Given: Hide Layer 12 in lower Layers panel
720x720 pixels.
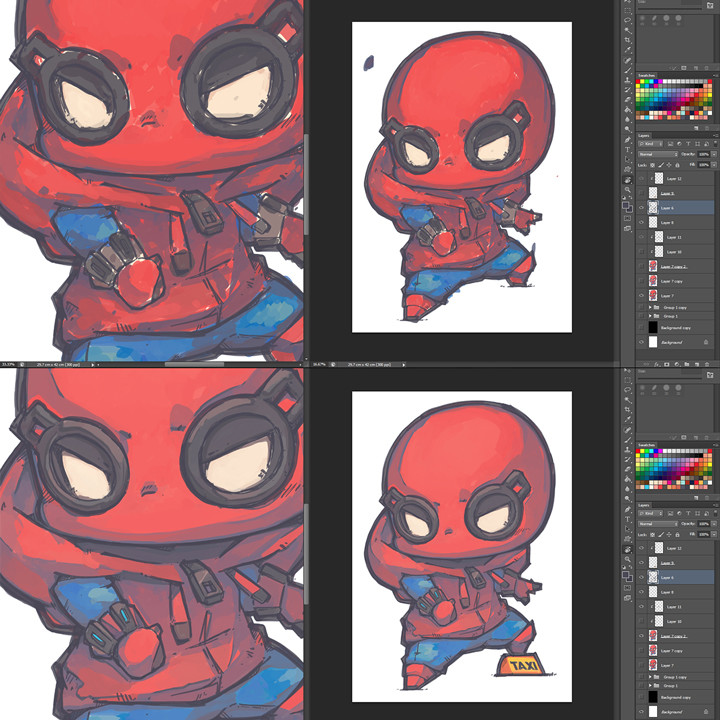Looking at the screenshot, I should pos(641,548).
